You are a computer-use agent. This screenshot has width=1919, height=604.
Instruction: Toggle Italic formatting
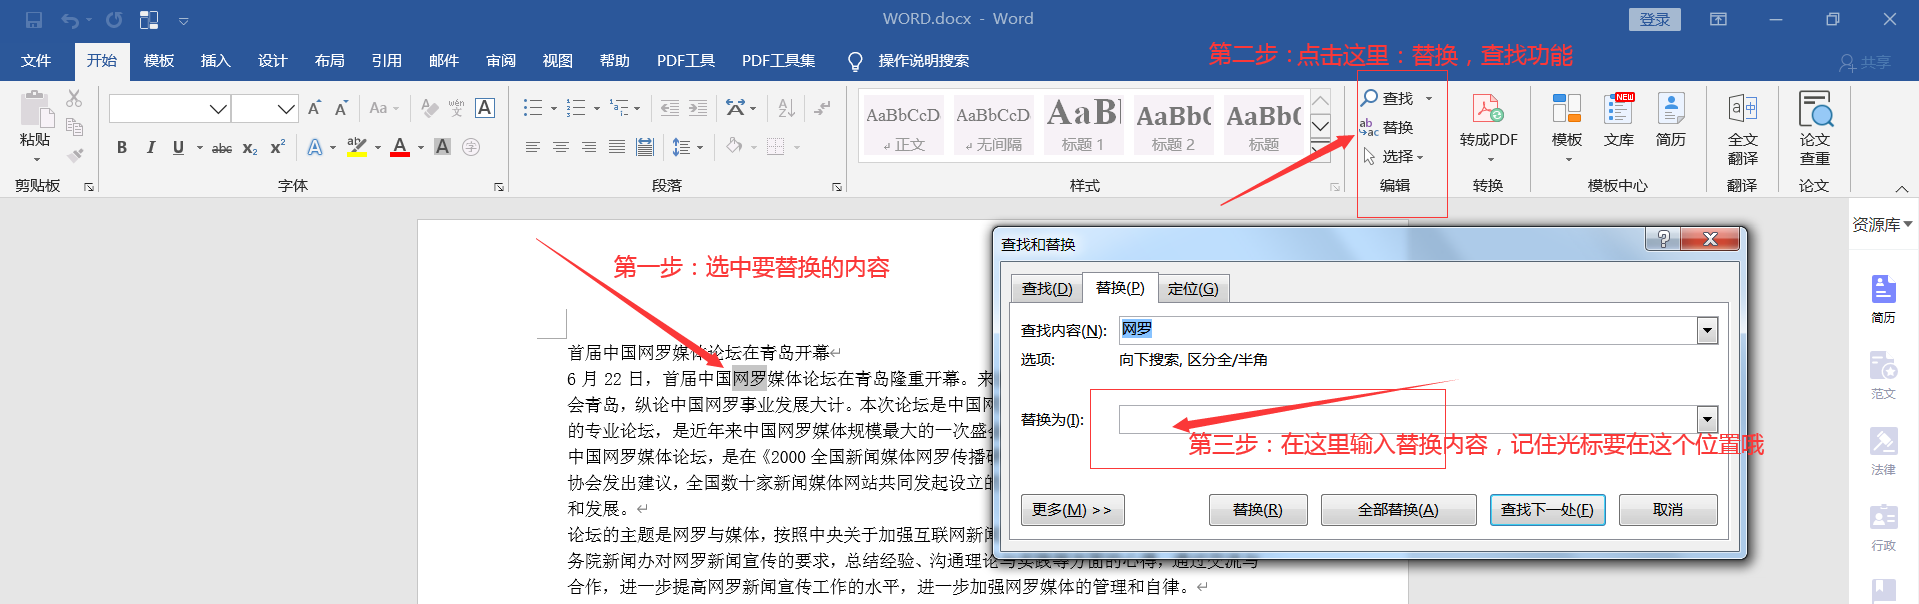[150, 147]
